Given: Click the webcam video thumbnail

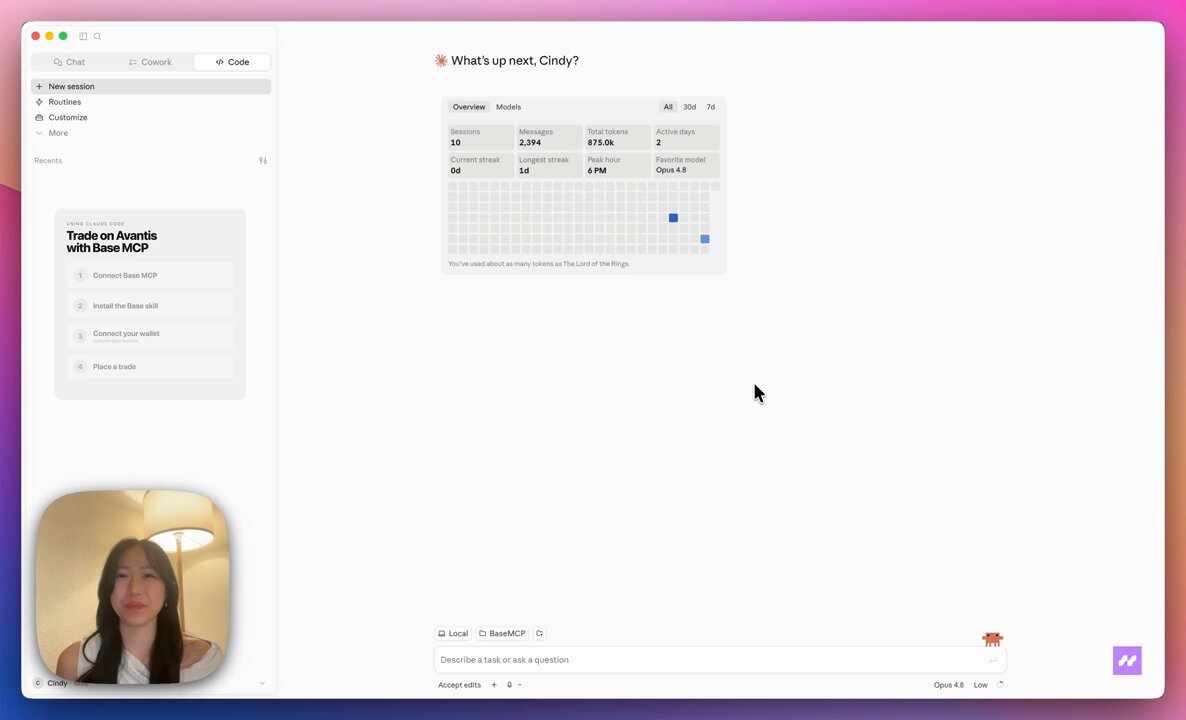Looking at the screenshot, I should click(x=132, y=587).
